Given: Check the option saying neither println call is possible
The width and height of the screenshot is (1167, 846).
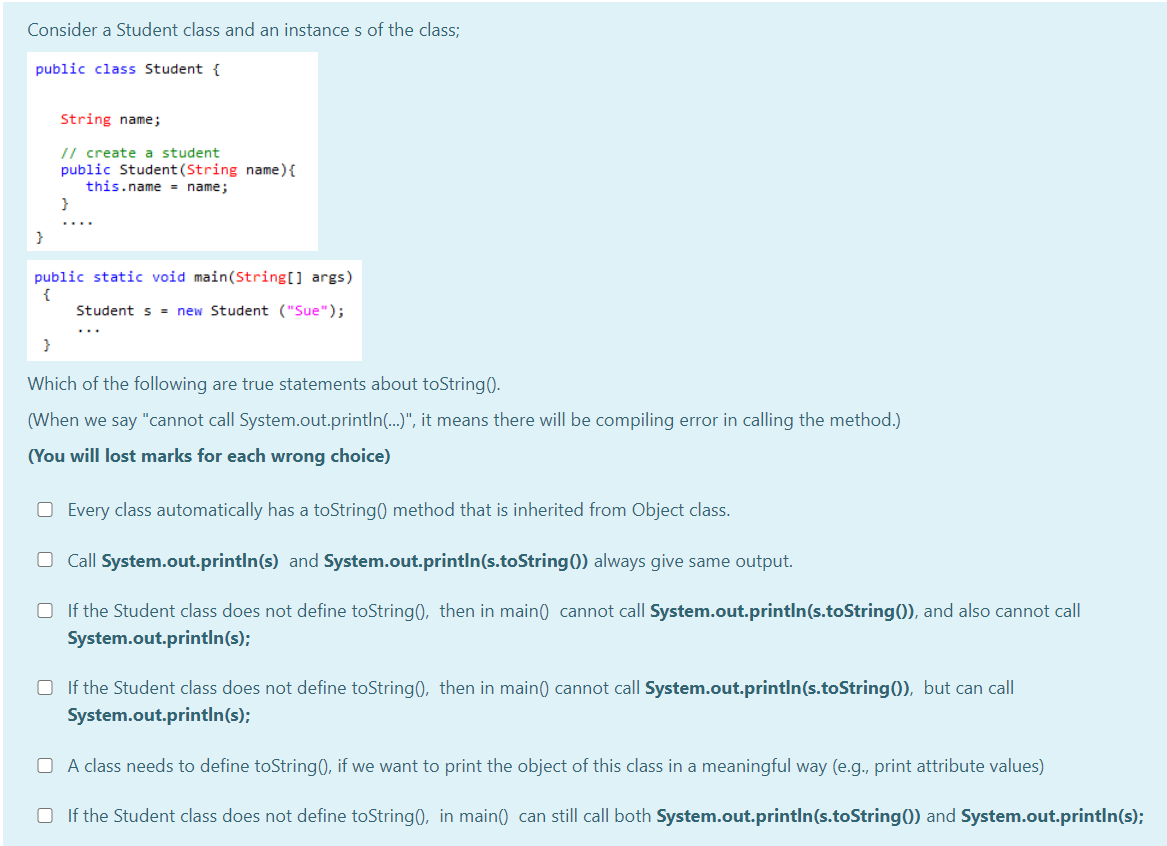Looking at the screenshot, I should (x=45, y=610).
